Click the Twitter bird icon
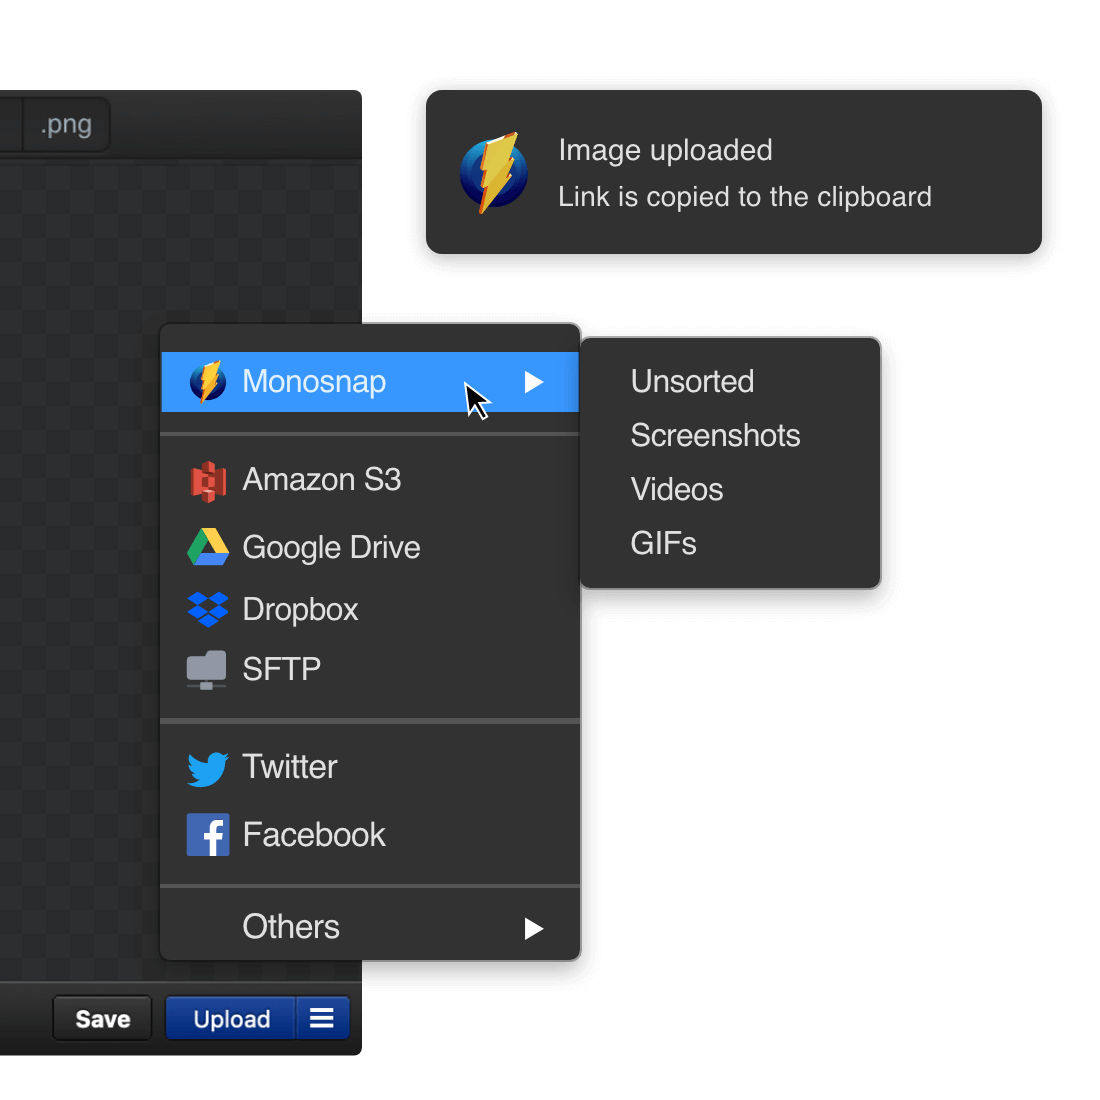The width and height of the screenshot is (1100, 1100). 208,768
